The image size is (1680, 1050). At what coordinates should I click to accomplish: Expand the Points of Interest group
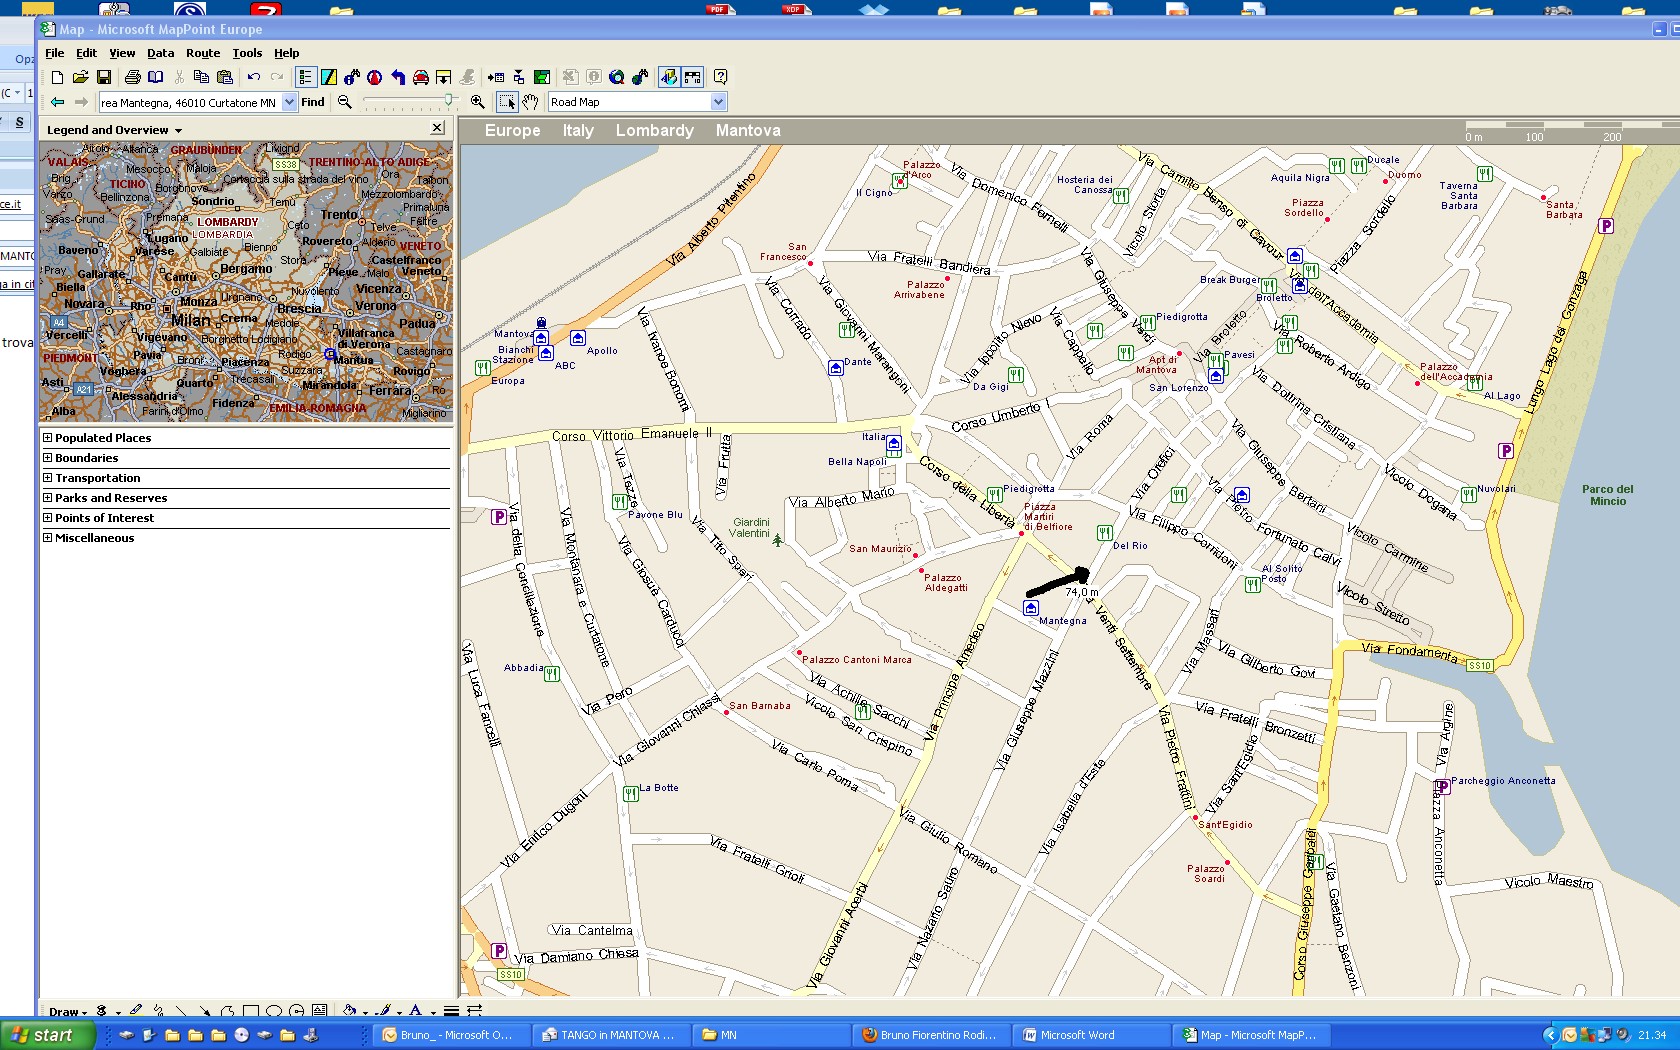[47, 517]
